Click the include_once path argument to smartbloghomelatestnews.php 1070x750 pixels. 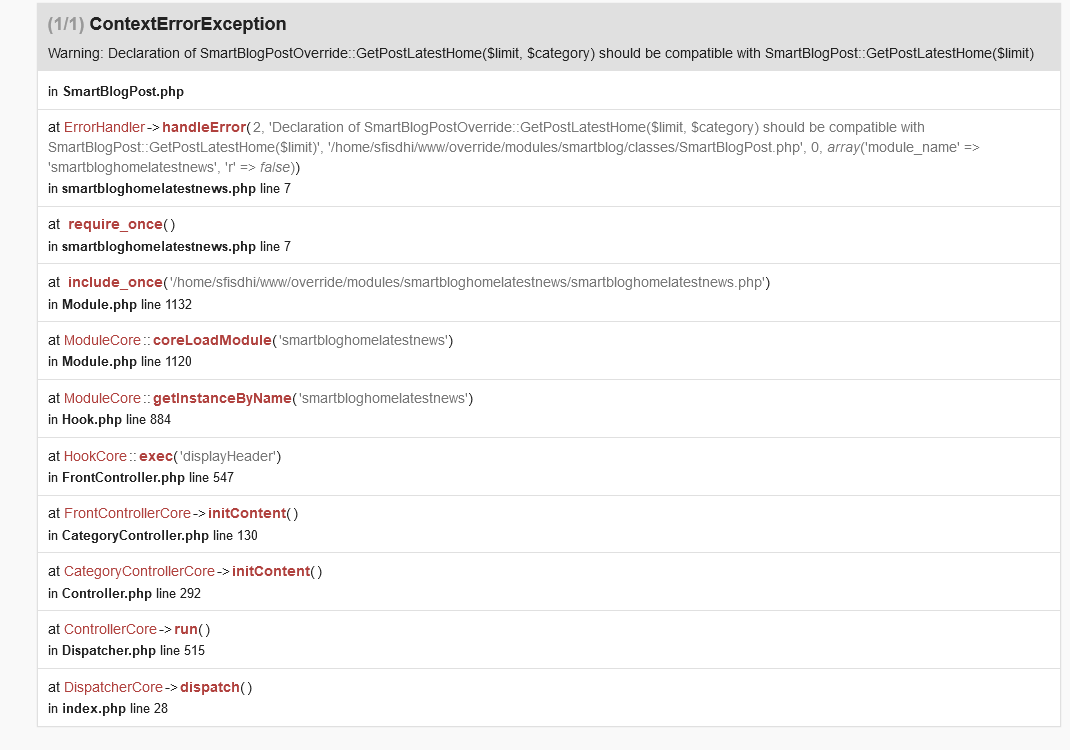[x=467, y=283]
